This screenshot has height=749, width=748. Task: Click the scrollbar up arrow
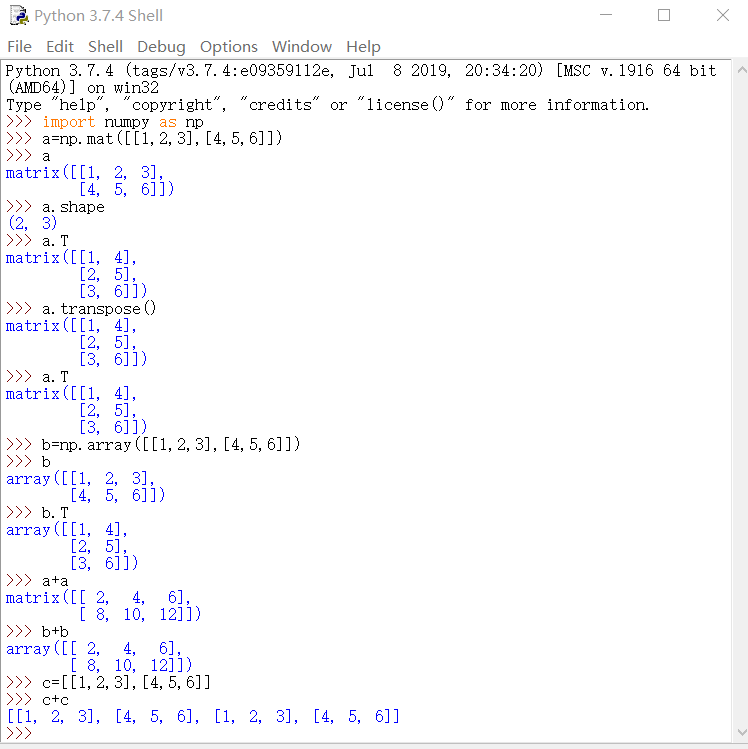[x=742, y=70]
